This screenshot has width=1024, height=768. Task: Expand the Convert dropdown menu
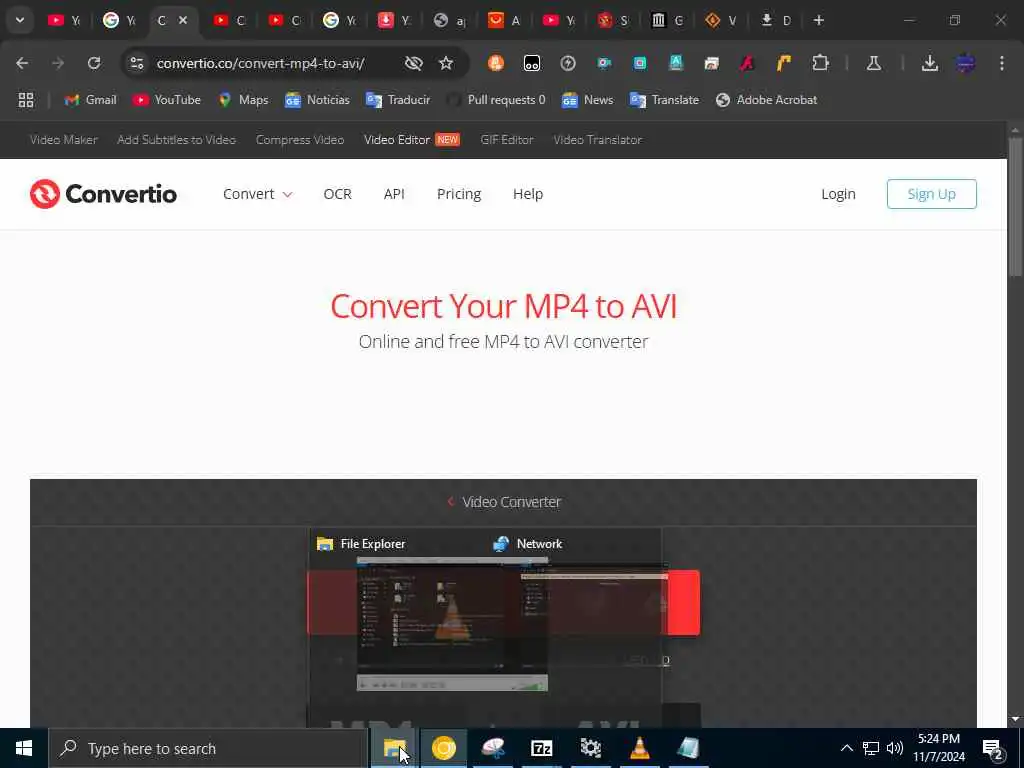(258, 194)
